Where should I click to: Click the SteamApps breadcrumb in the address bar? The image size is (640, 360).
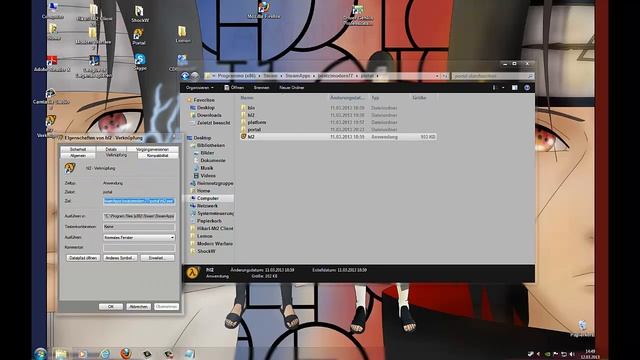(298, 76)
